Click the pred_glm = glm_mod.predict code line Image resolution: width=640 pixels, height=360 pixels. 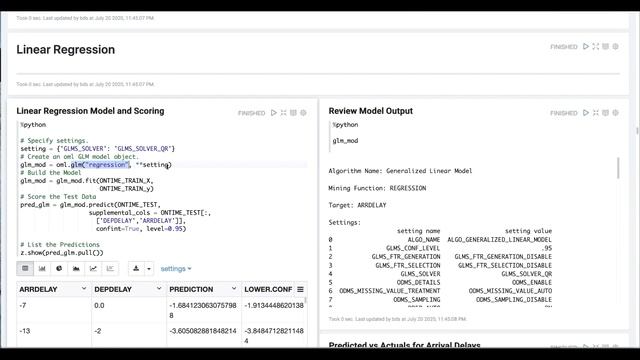tap(91, 204)
